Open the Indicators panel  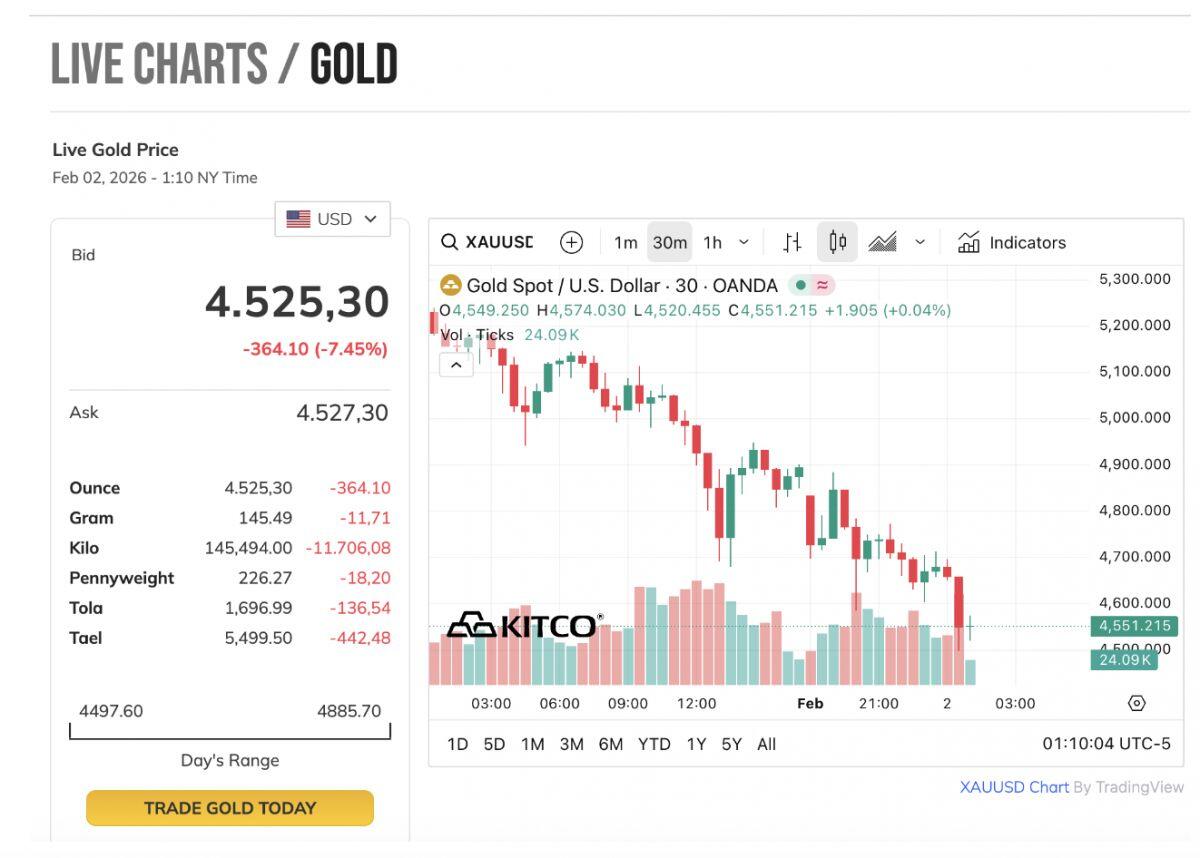1013,242
